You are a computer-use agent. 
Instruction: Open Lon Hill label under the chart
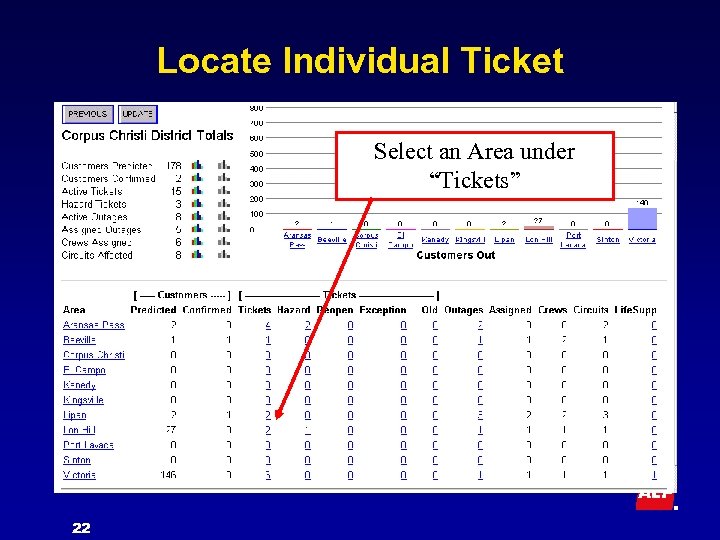coord(539,240)
